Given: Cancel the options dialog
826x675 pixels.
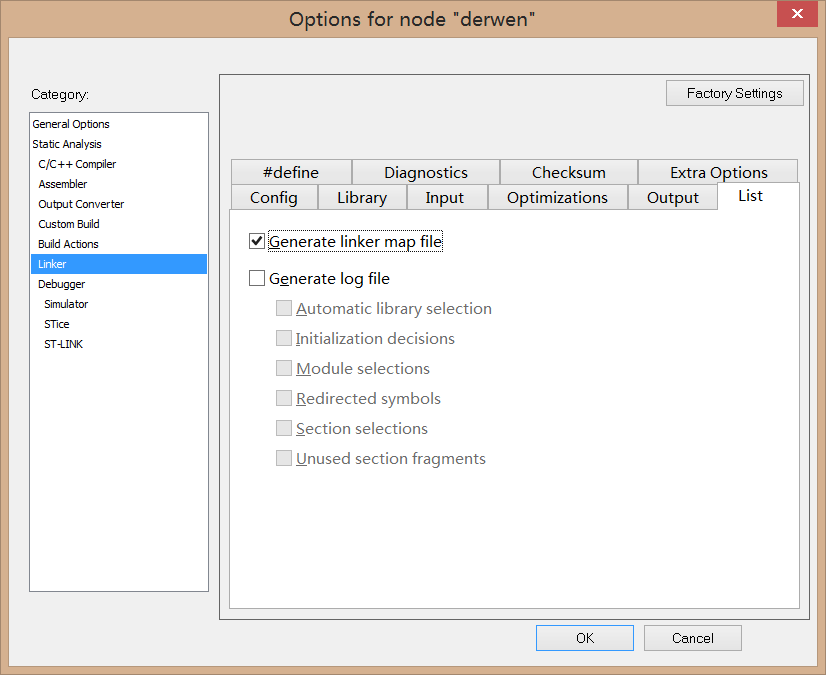Looking at the screenshot, I should point(692,638).
